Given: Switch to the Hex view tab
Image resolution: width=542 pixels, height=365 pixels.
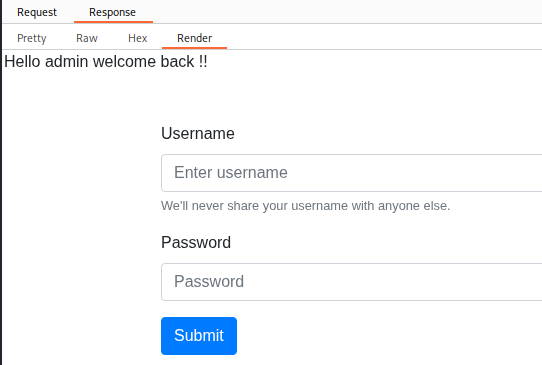Looking at the screenshot, I should [x=138, y=38].
